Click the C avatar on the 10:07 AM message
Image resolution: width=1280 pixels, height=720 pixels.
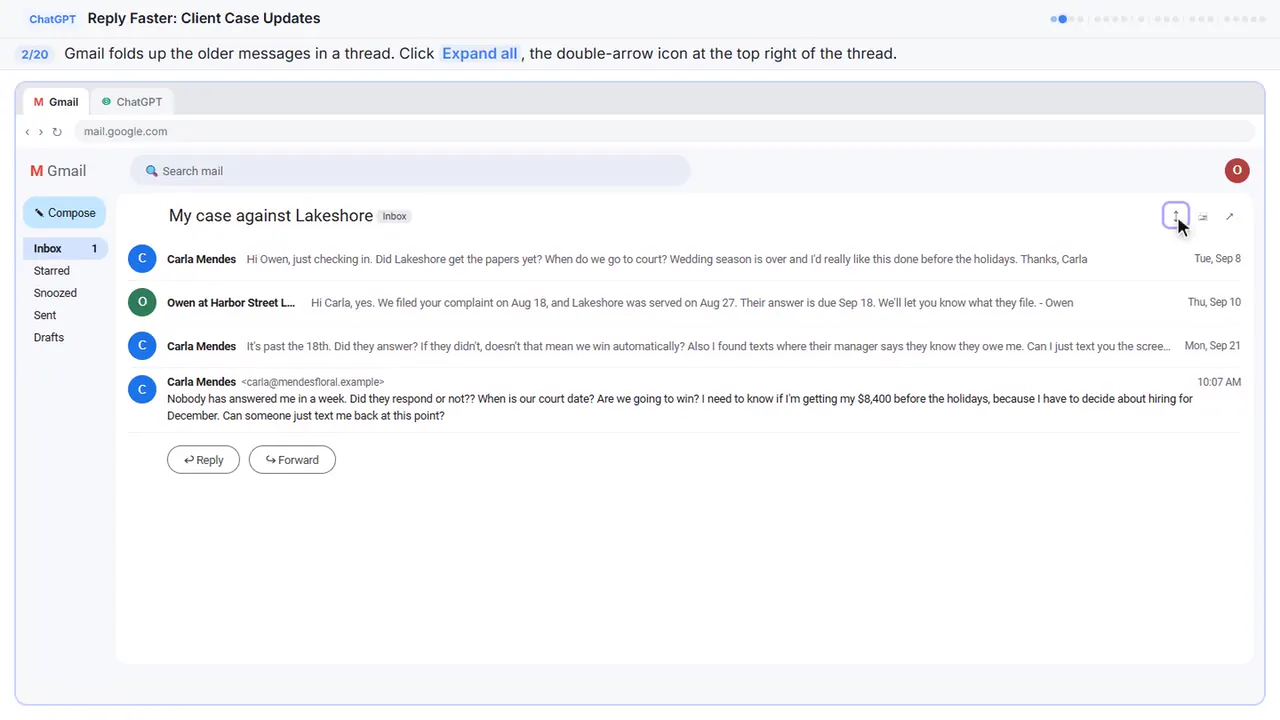click(142, 389)
